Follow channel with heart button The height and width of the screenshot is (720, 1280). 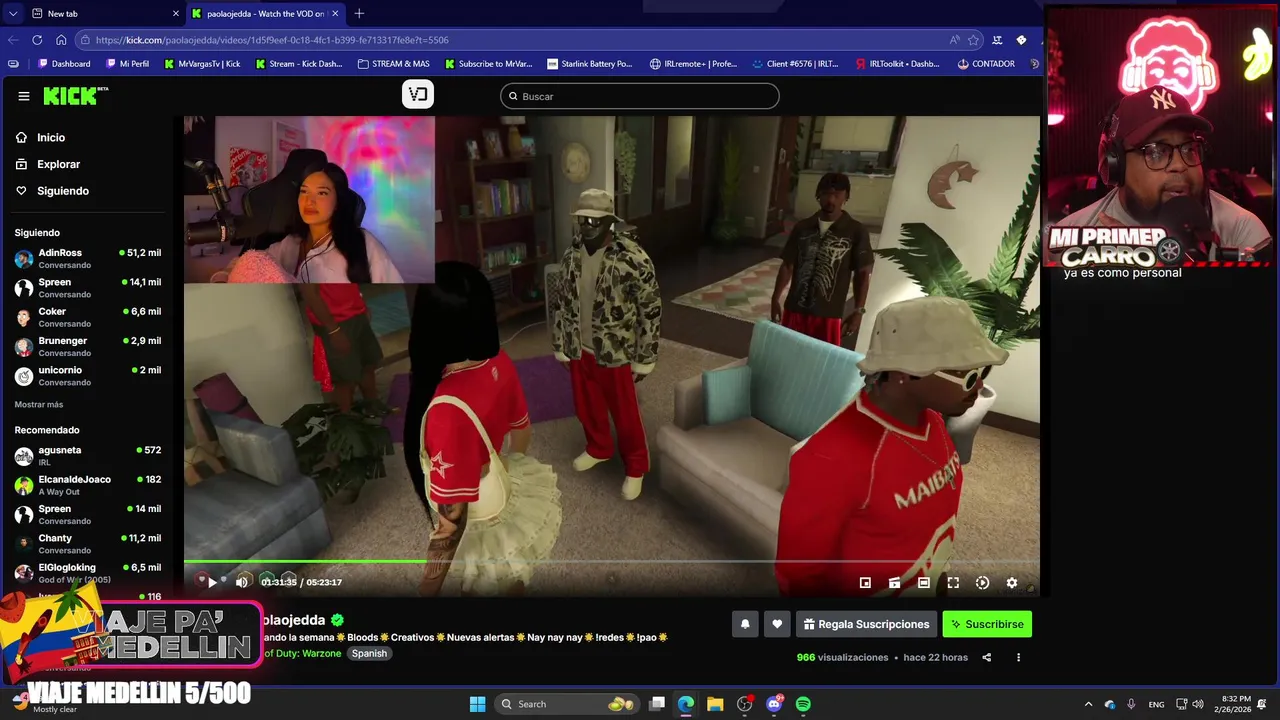[x=777, y=624]
